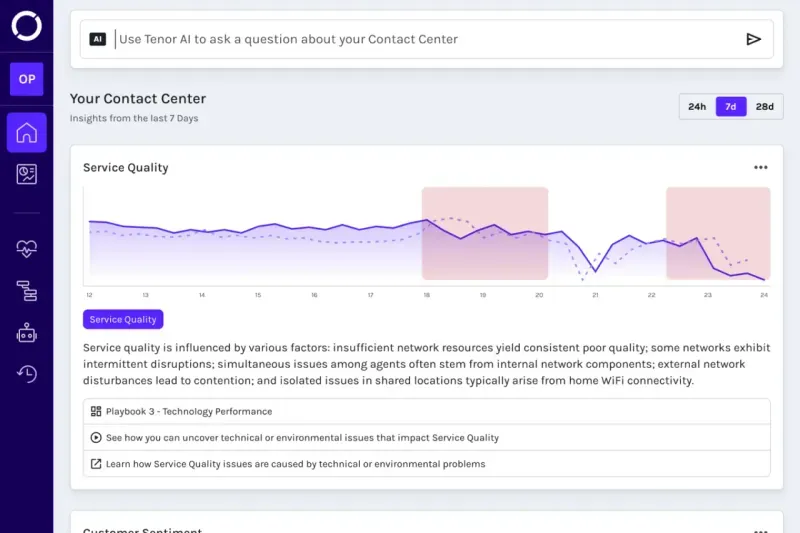Image resolution: width=800 pixels, height=533 pixels.
Task: Select the server stack sidebar icon
Action: click(x=26, y=291)
